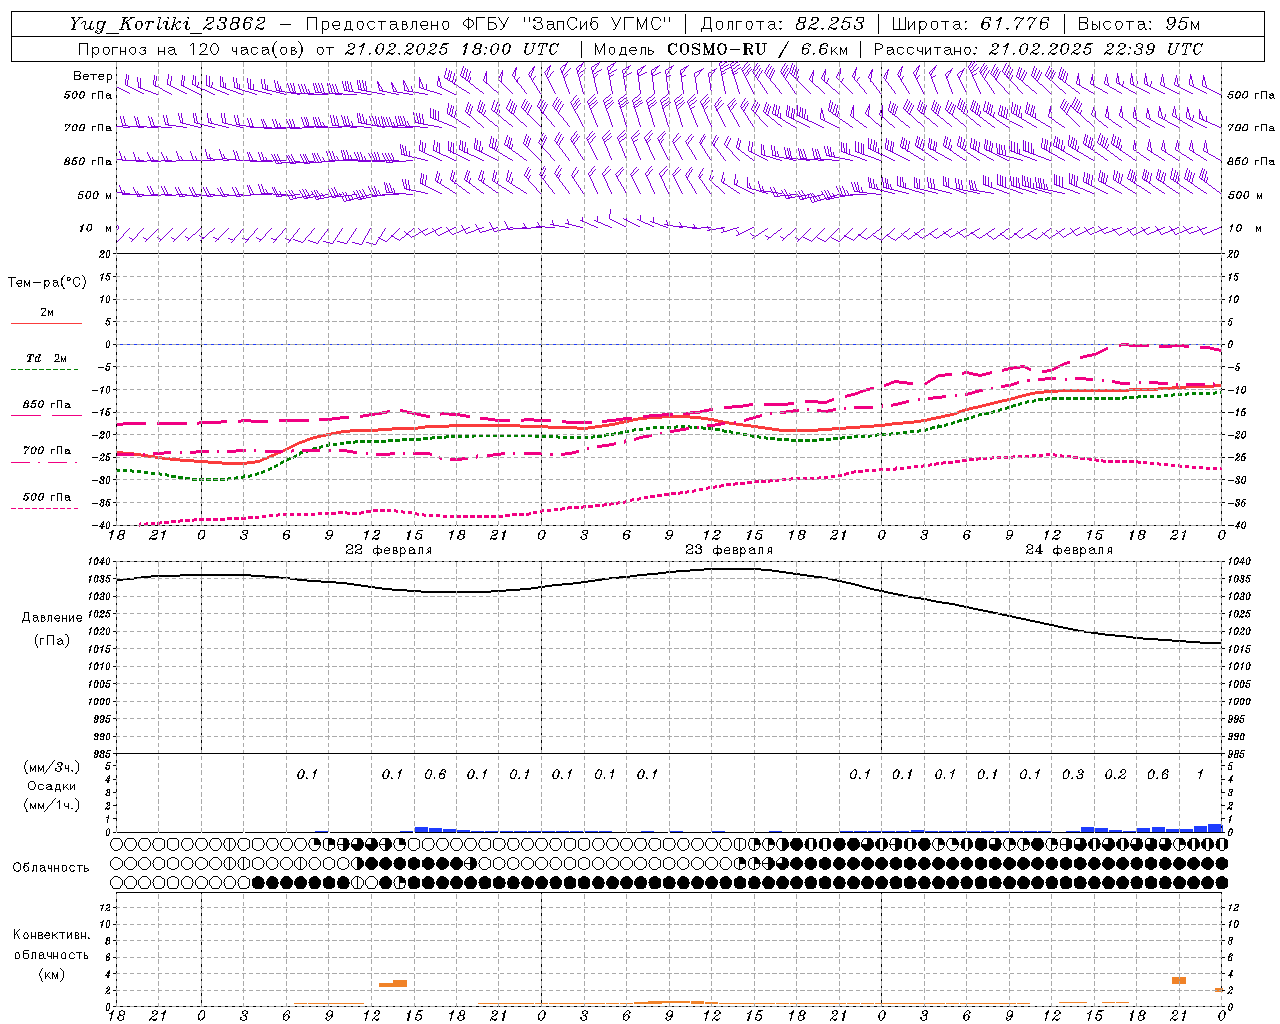1280x1024 pixels.
Task: Click the '(гПа)' unit under Давление
Action: 52,640
